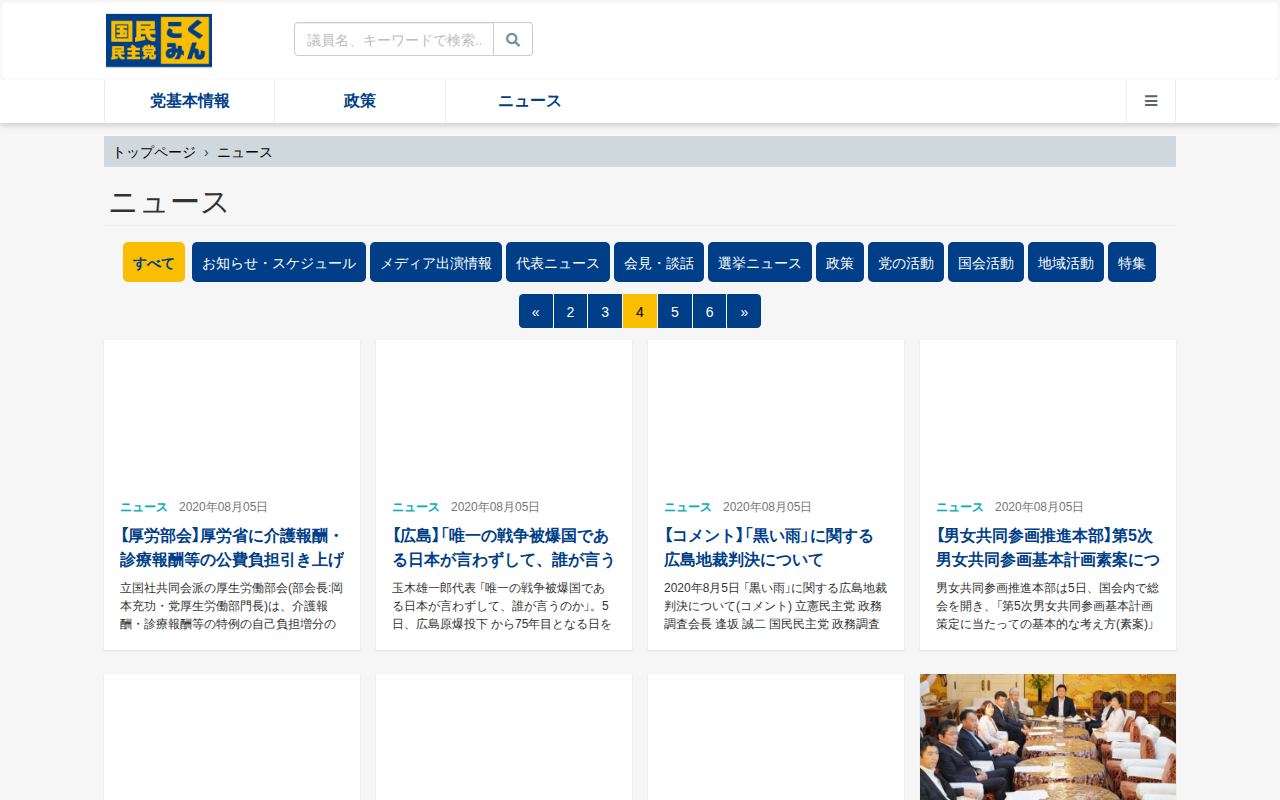Viewport: 1280px width, 800px height.
Task: Go to next pages with » button
Action: [744, 311]
